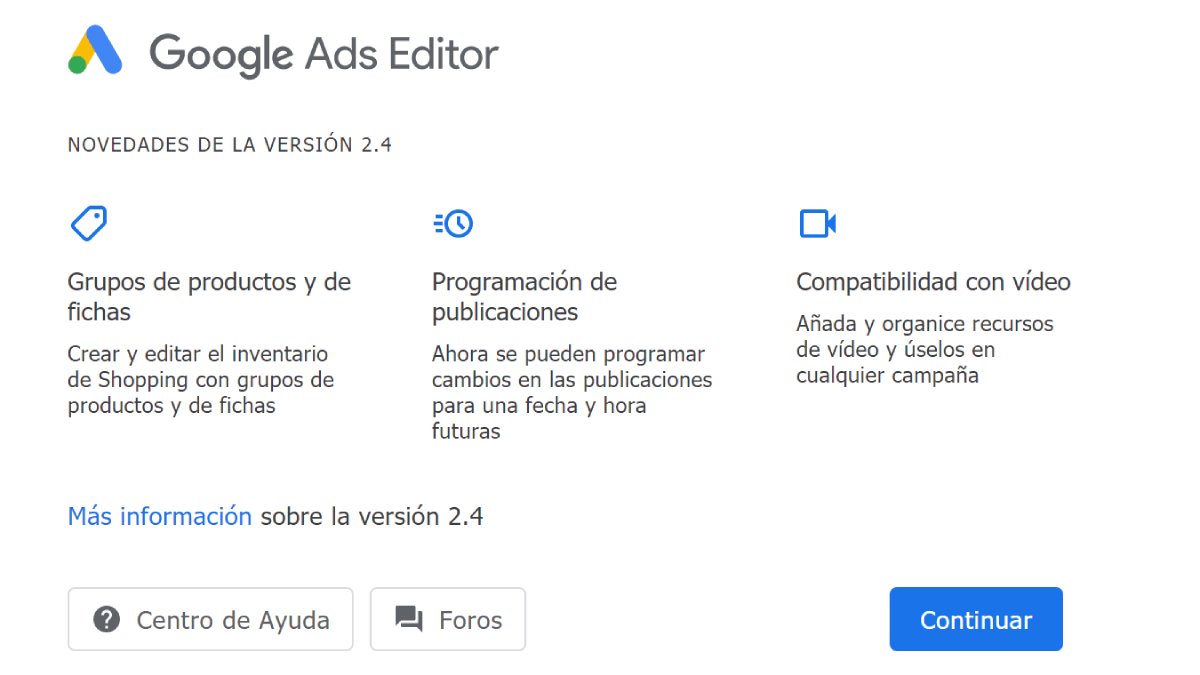Click the clock icon above Programación de publicaciones

(452, 224)
